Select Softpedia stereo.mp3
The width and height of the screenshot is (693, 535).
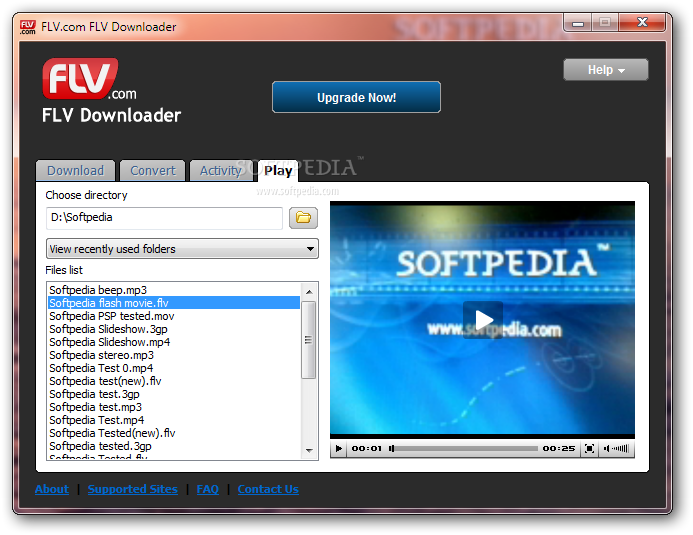click(x=174, y=355)
